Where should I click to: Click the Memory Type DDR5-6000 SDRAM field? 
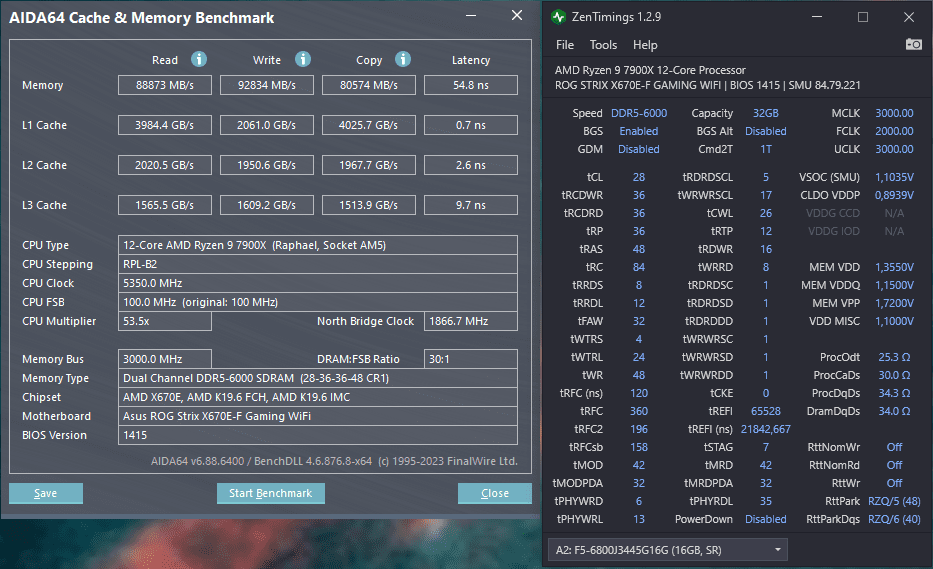pos(318,378)
